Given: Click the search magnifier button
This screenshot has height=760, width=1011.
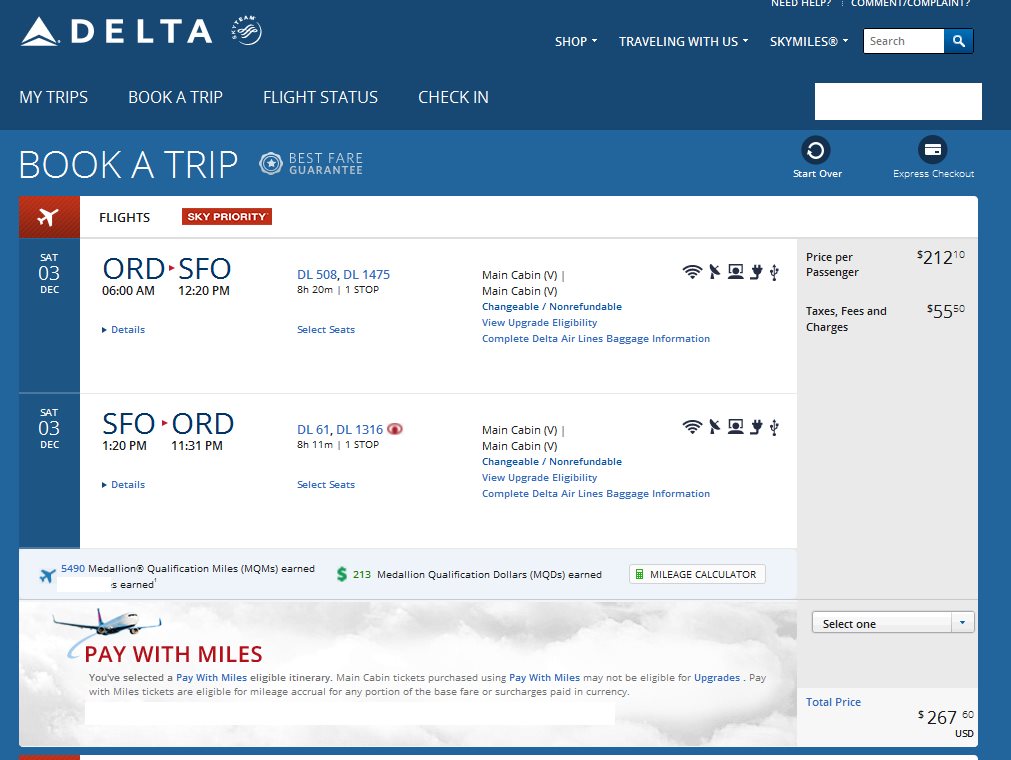Looking at the screenshot, I should [958, 41].
